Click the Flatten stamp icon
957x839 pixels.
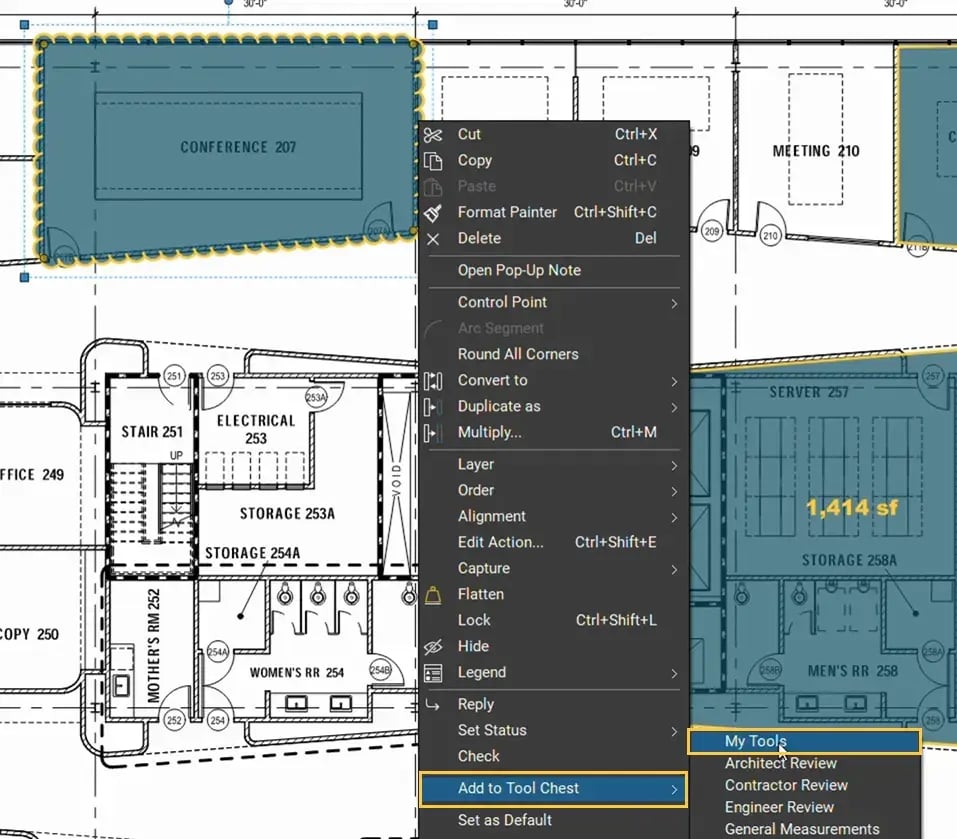(x=433, y=595)
